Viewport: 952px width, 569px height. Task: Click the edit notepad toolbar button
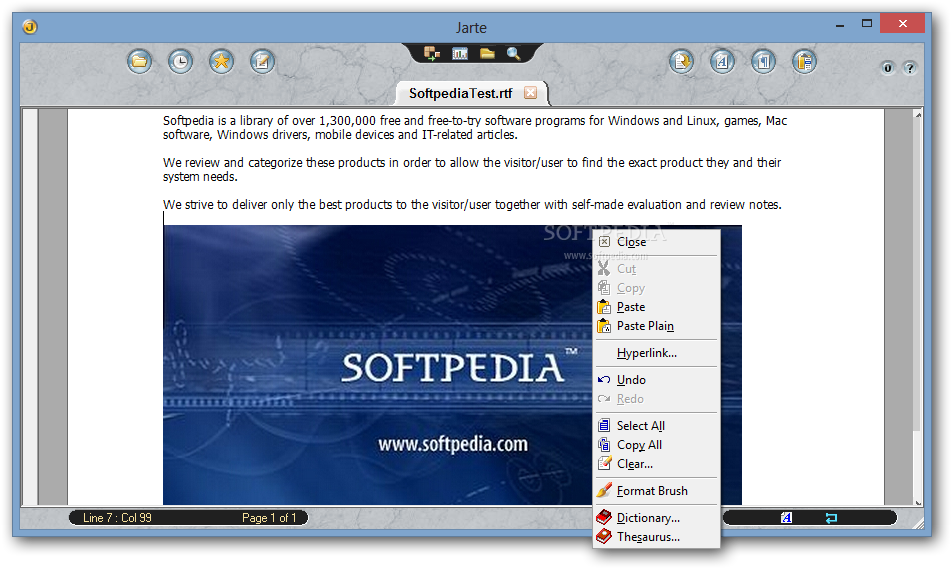262,61
